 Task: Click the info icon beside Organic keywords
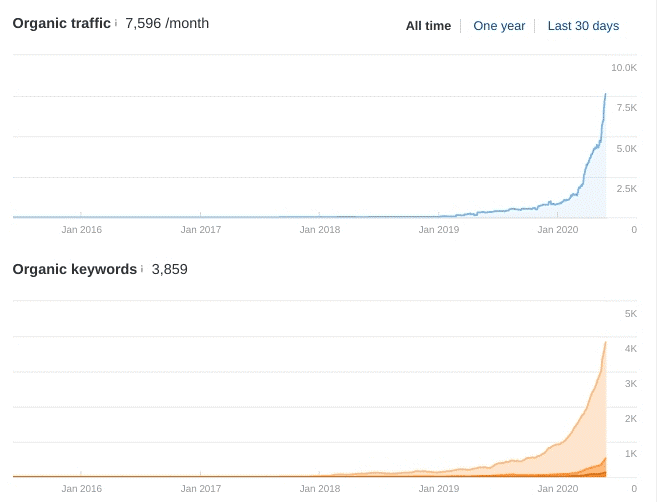(142, 269)
